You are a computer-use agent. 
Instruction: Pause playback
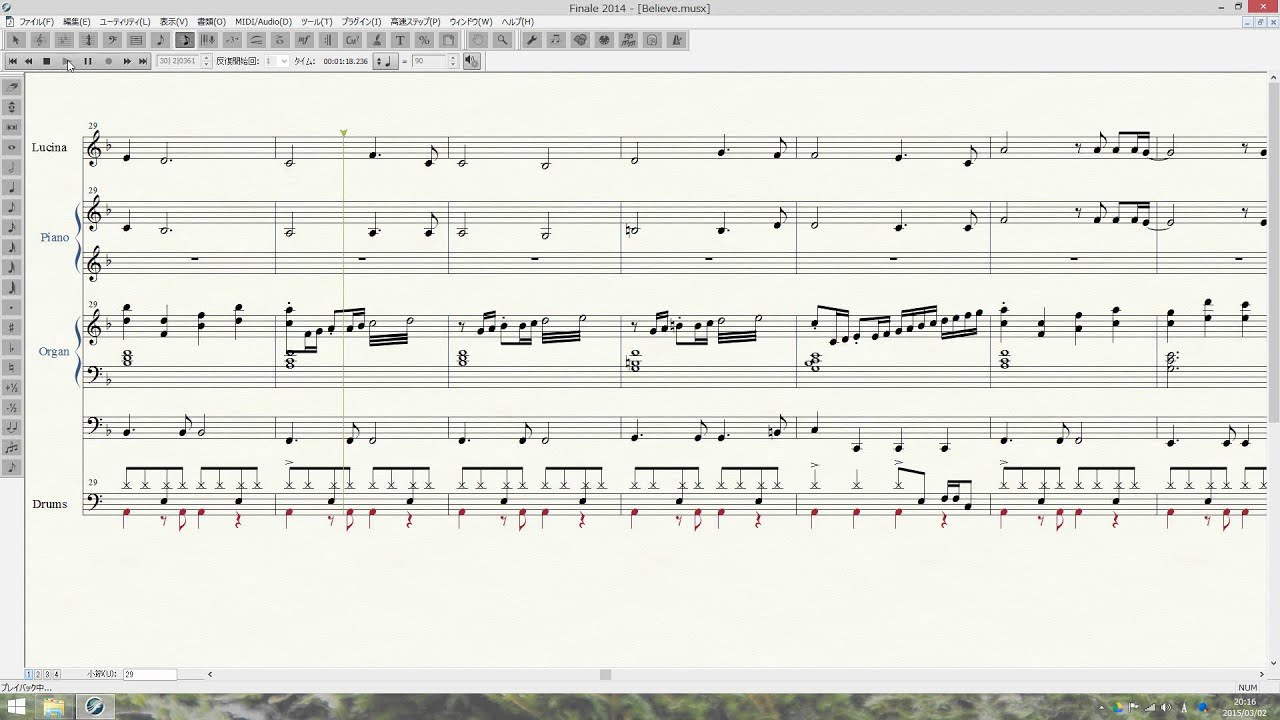click(x=87, y=61)
